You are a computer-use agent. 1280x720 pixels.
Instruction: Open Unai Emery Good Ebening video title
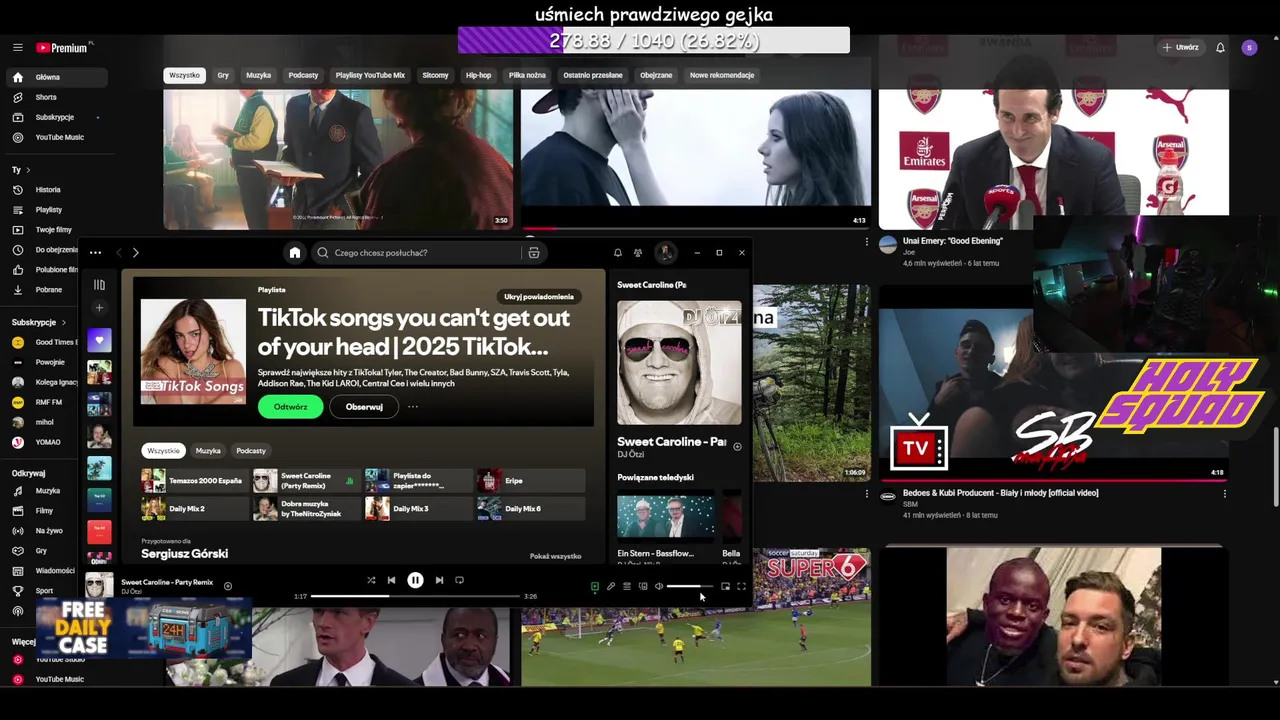point(953,241)
